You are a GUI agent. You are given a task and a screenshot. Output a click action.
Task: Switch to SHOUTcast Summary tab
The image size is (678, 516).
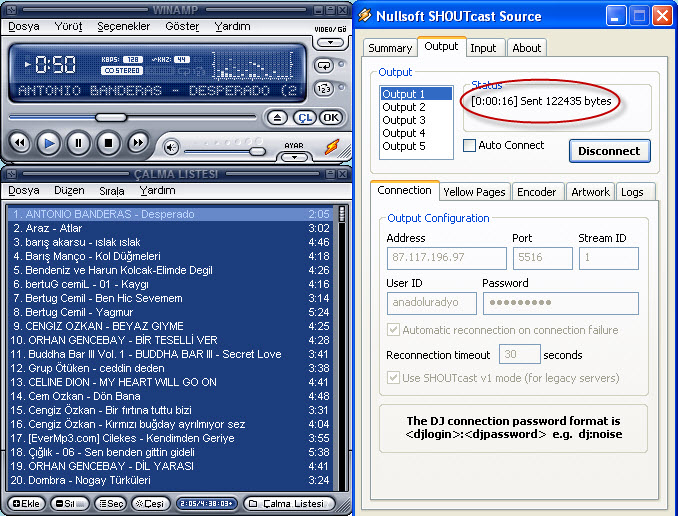pyautogui.click(x=390, y=48)
